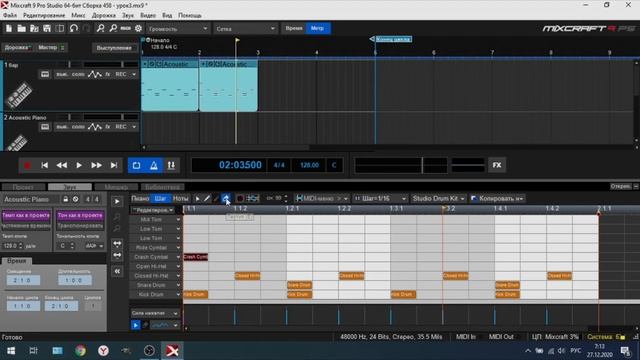Switch editor to Пиано view
Viewport: 640px width, 360px height.
[x=140, y=198]
